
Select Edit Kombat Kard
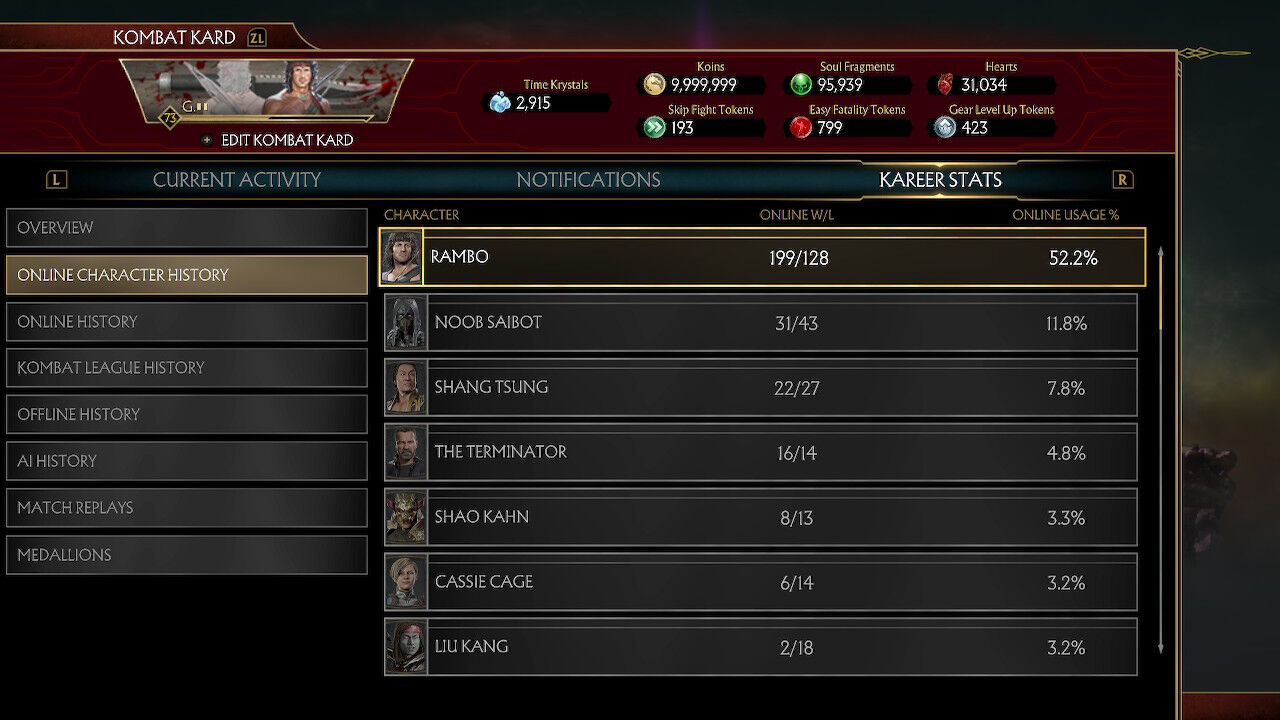tap(287, 140)
